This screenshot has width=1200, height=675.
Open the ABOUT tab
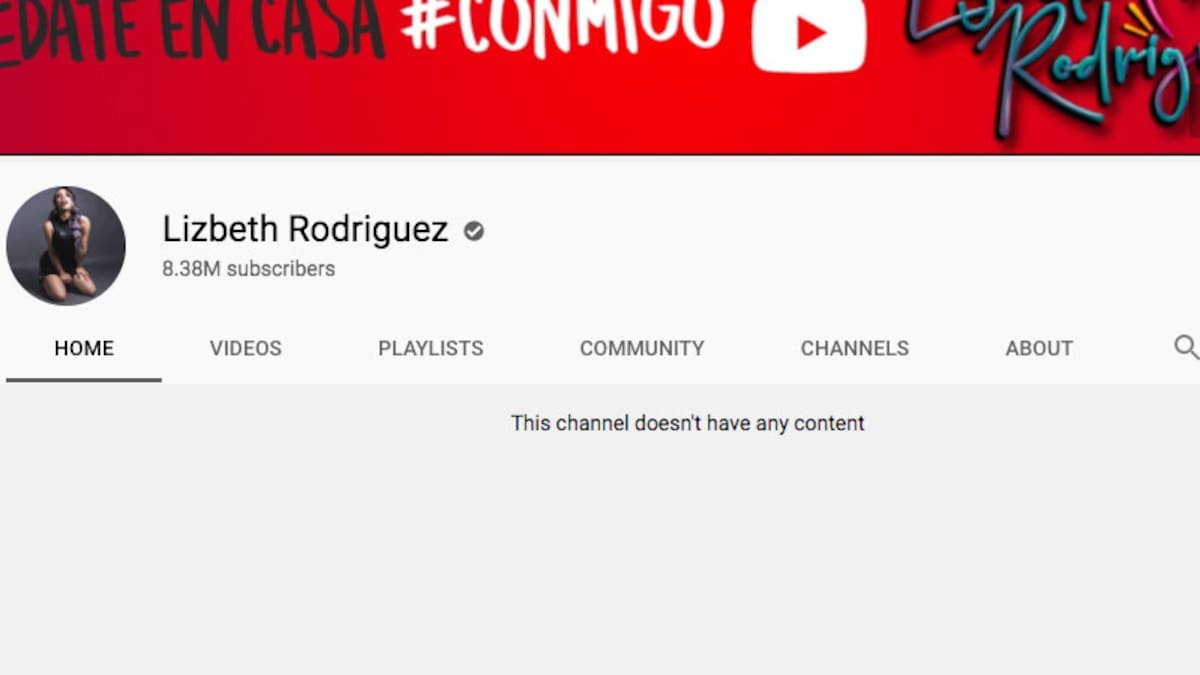coord(1039,348)
